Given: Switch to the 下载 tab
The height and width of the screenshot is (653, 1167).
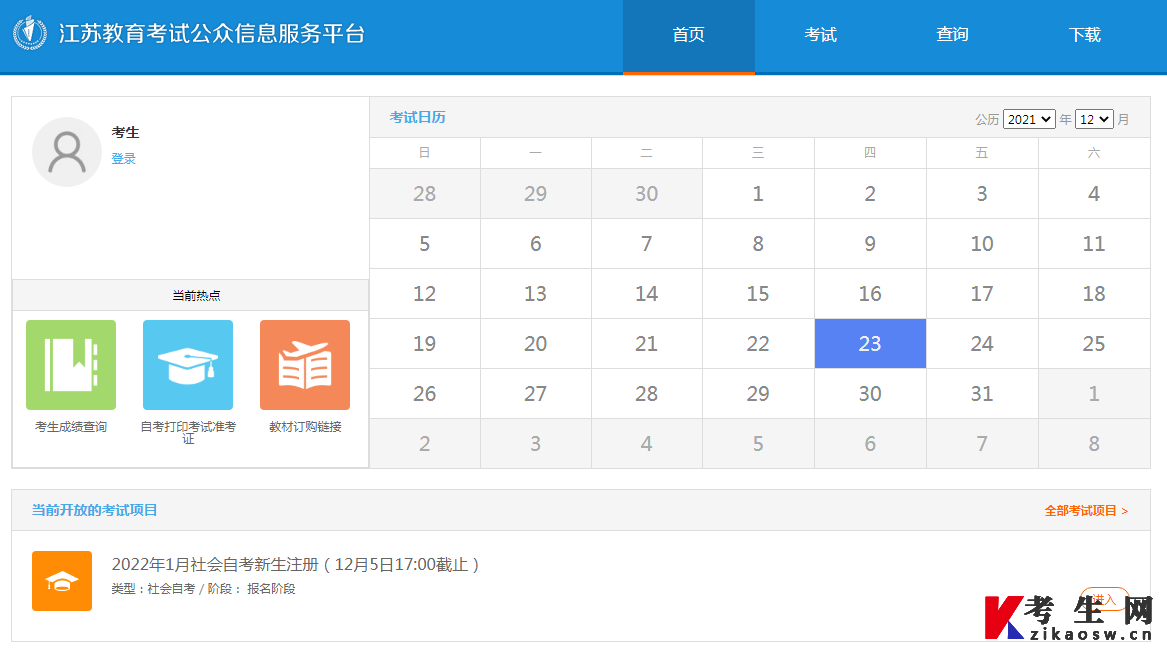Looking at the screenshot, I should pyautogui.click(x=1084, y=35).
